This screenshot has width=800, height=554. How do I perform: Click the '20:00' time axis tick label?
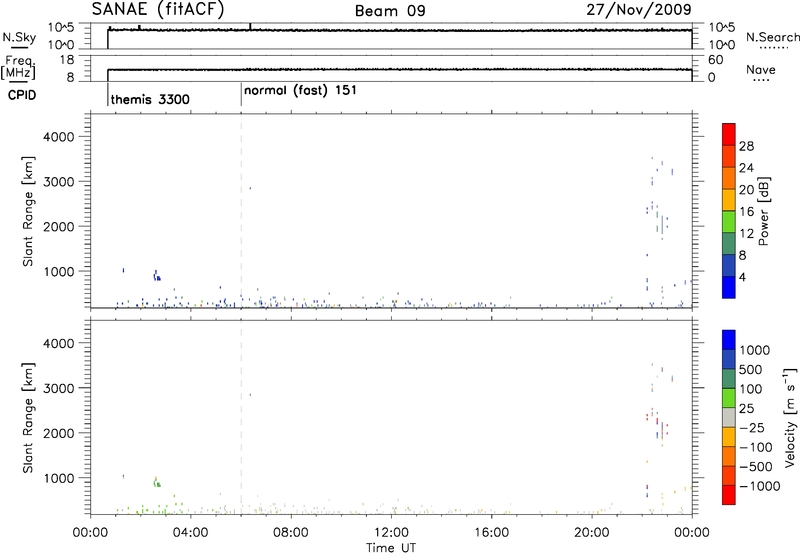[x=592, y=533]
